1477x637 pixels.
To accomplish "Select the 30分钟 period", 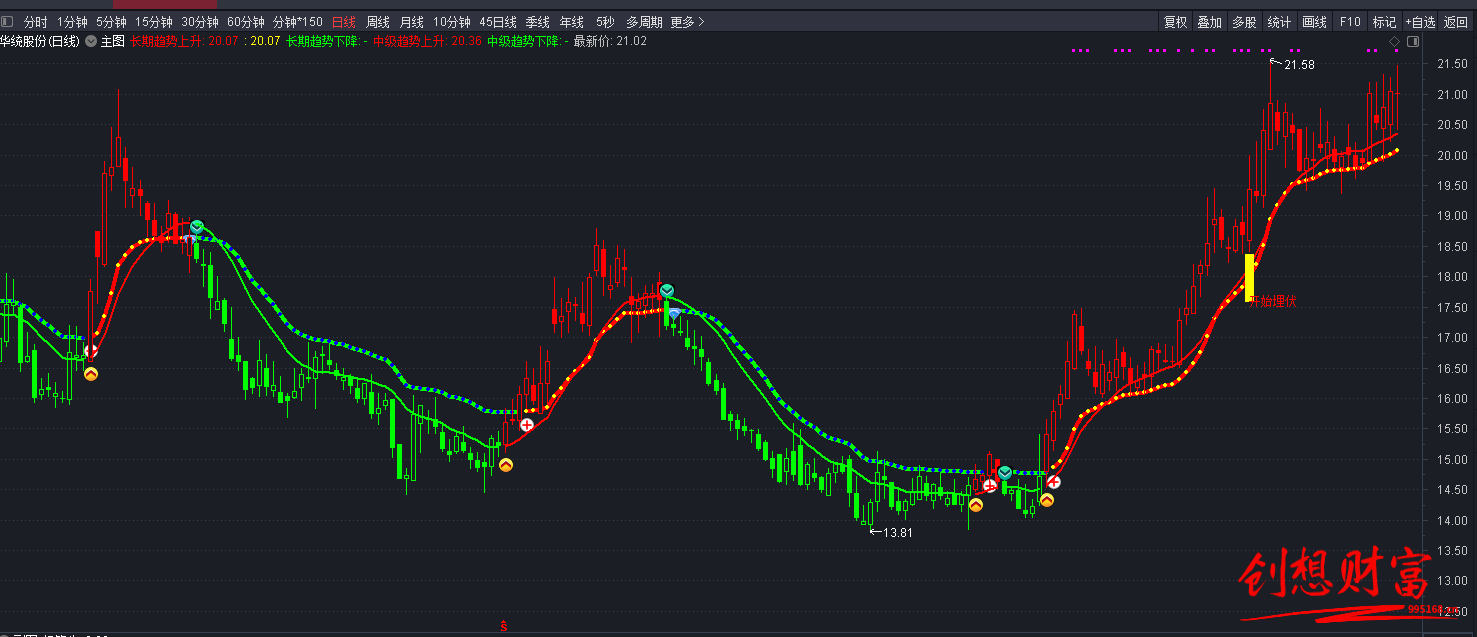I will [200, 22].
